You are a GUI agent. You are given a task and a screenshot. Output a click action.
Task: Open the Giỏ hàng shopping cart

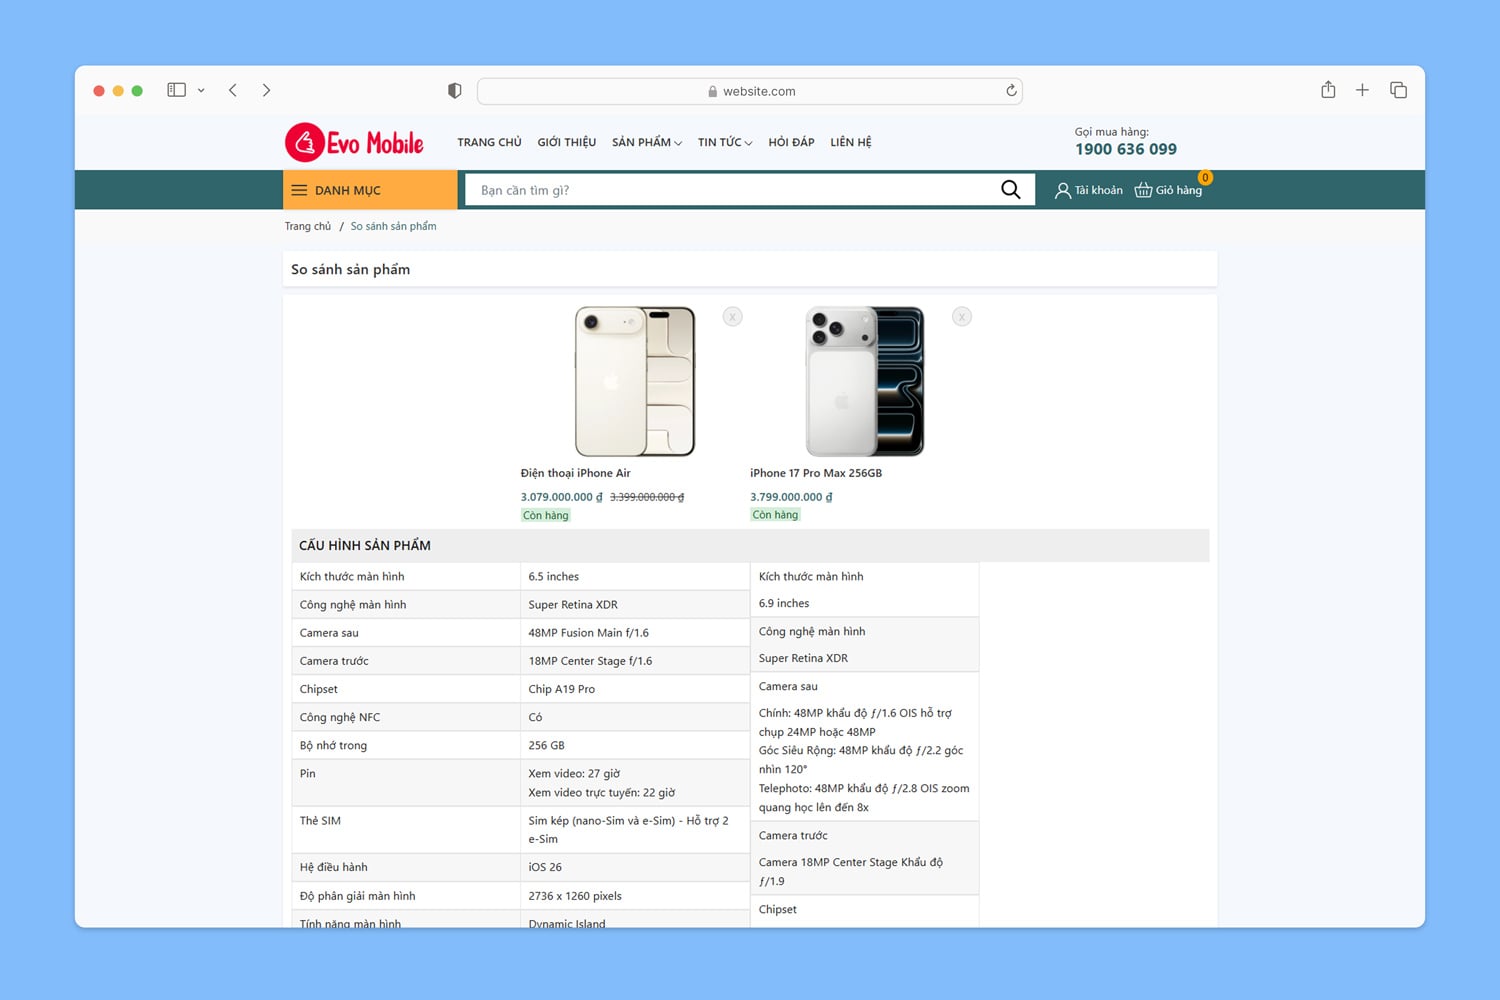(1168, 190)
